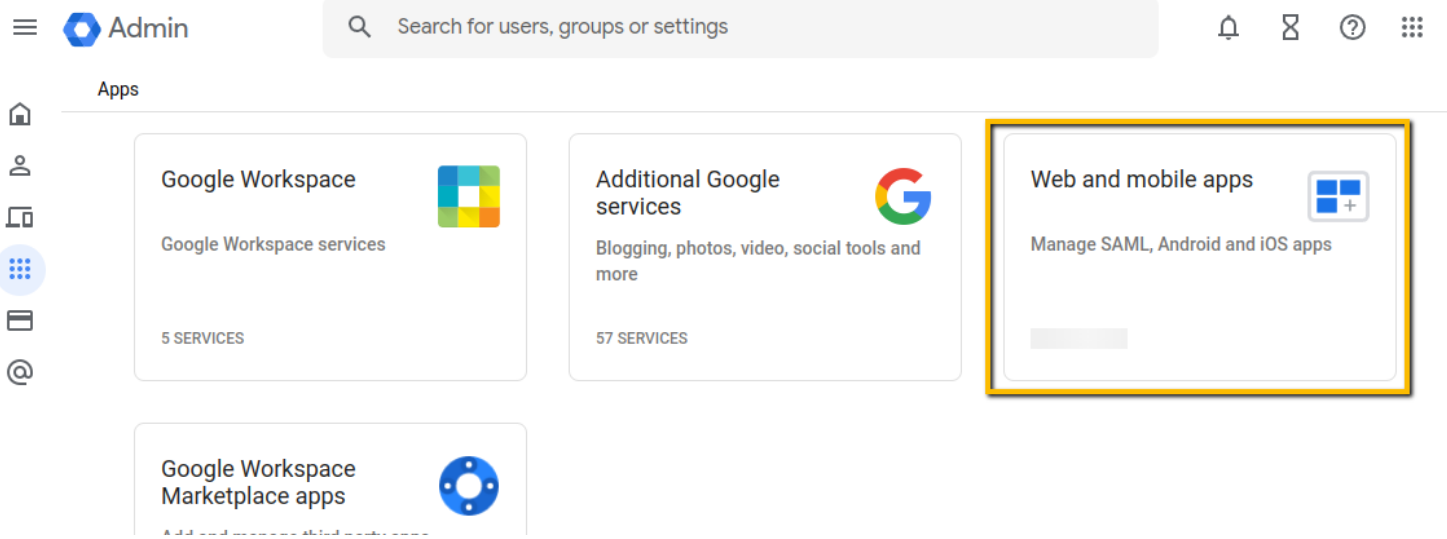Open Billing card icon in sidebar
The image size is (1447, 539).
click(20, 321)
